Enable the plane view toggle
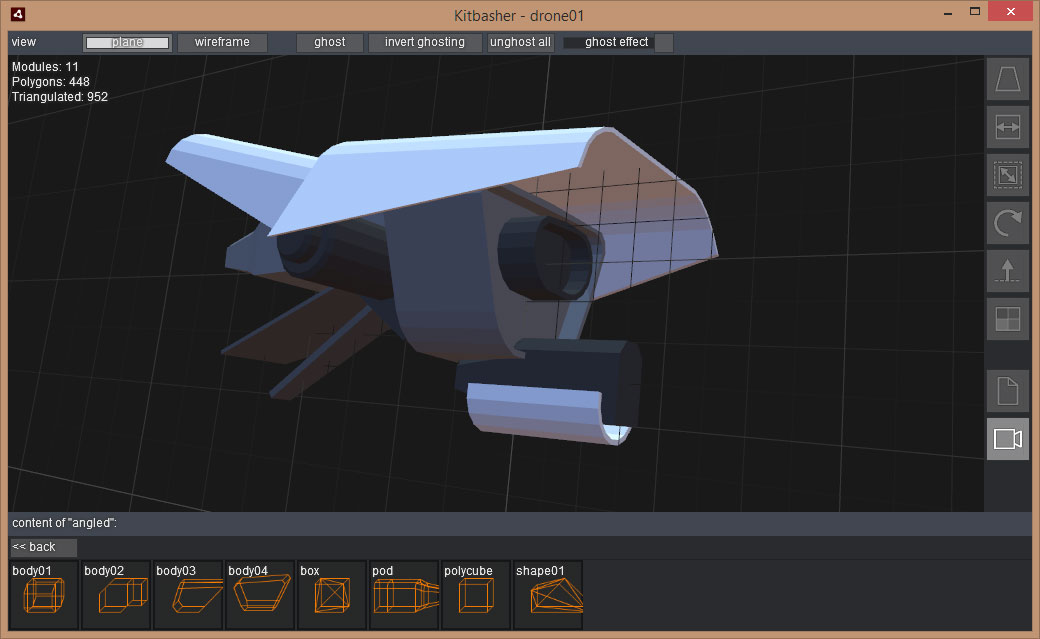The image size is (1040, 639). pos(128,42)
